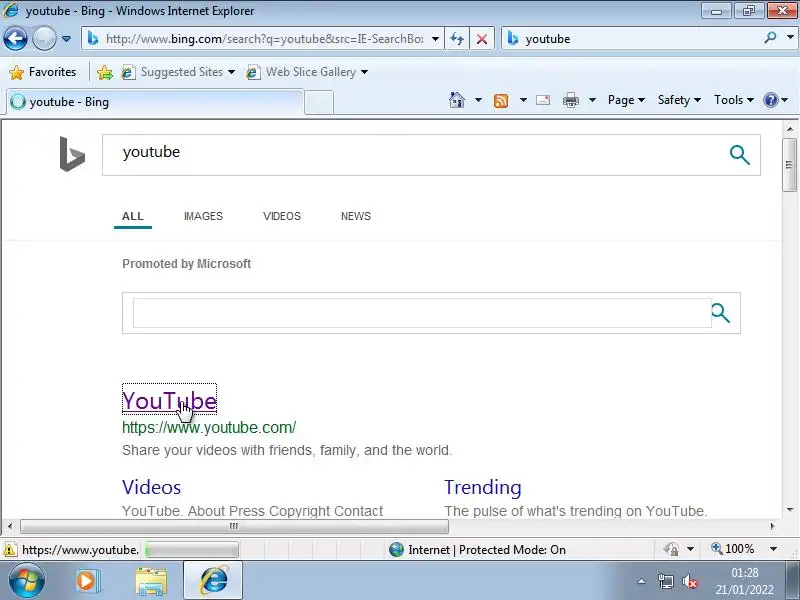Screen dimensions: 800x600
Task: Click the Read Mail envelope icon
Action: pyautogui.click(x=543, y=100)
